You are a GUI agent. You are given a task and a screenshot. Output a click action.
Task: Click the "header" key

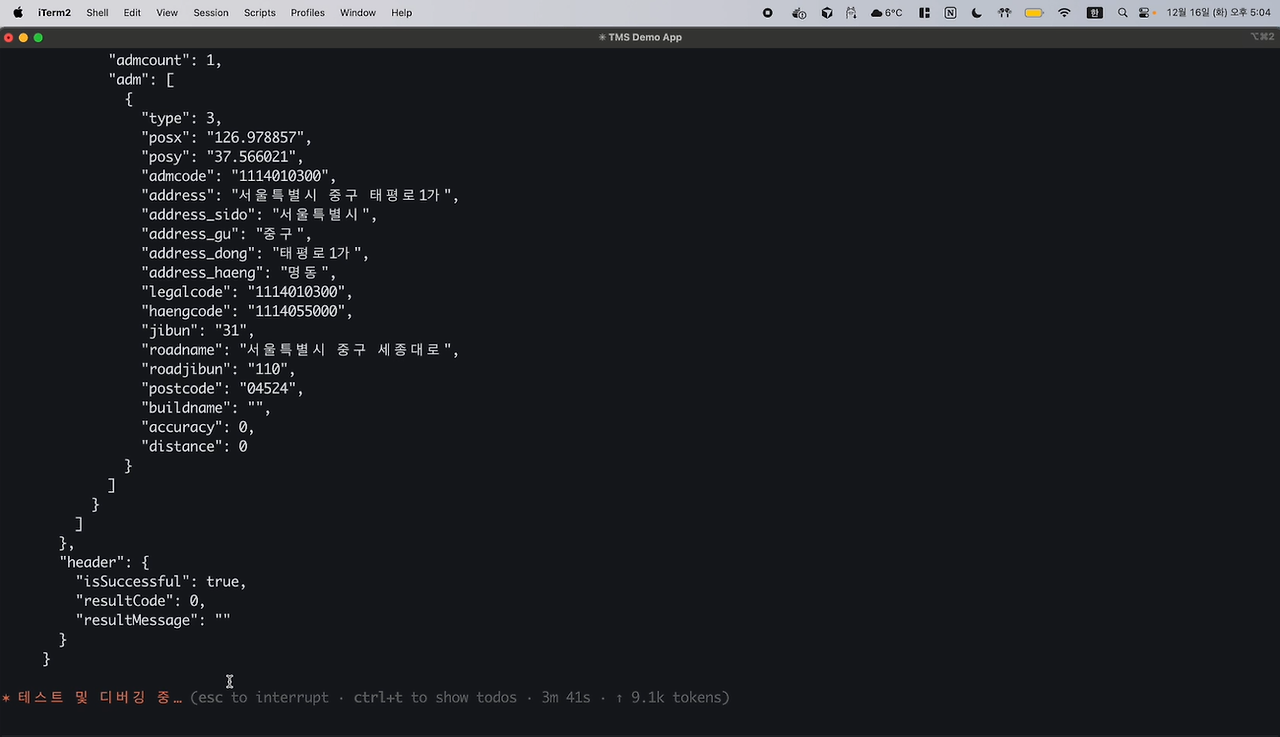pyautogui.click(x=92, y=563)
